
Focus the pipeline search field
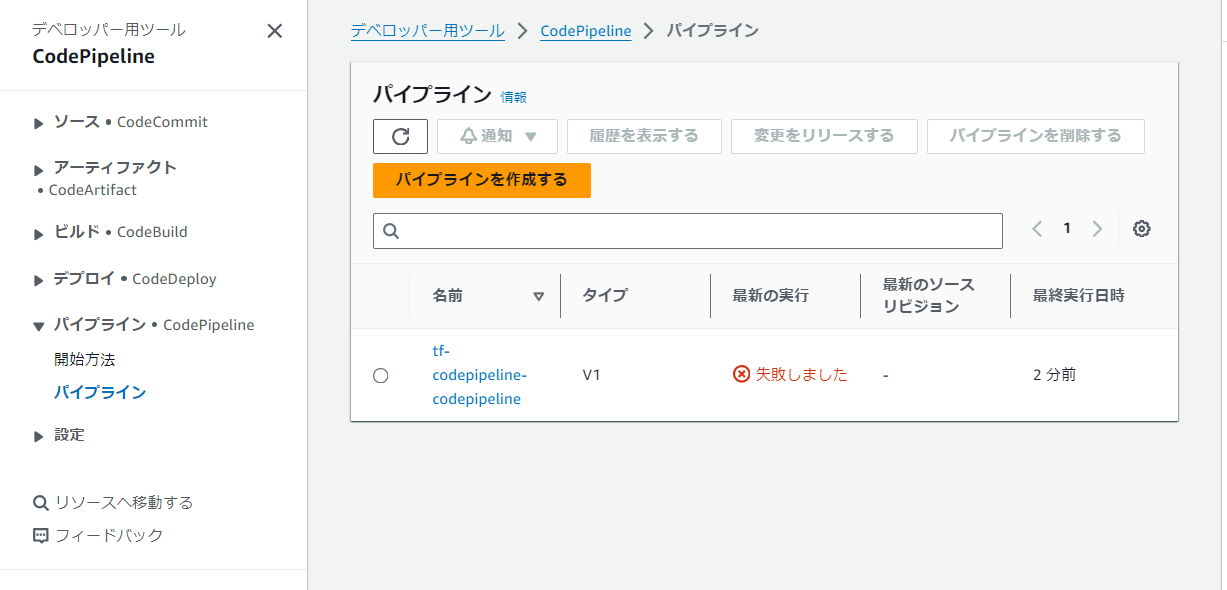point(688,230)
